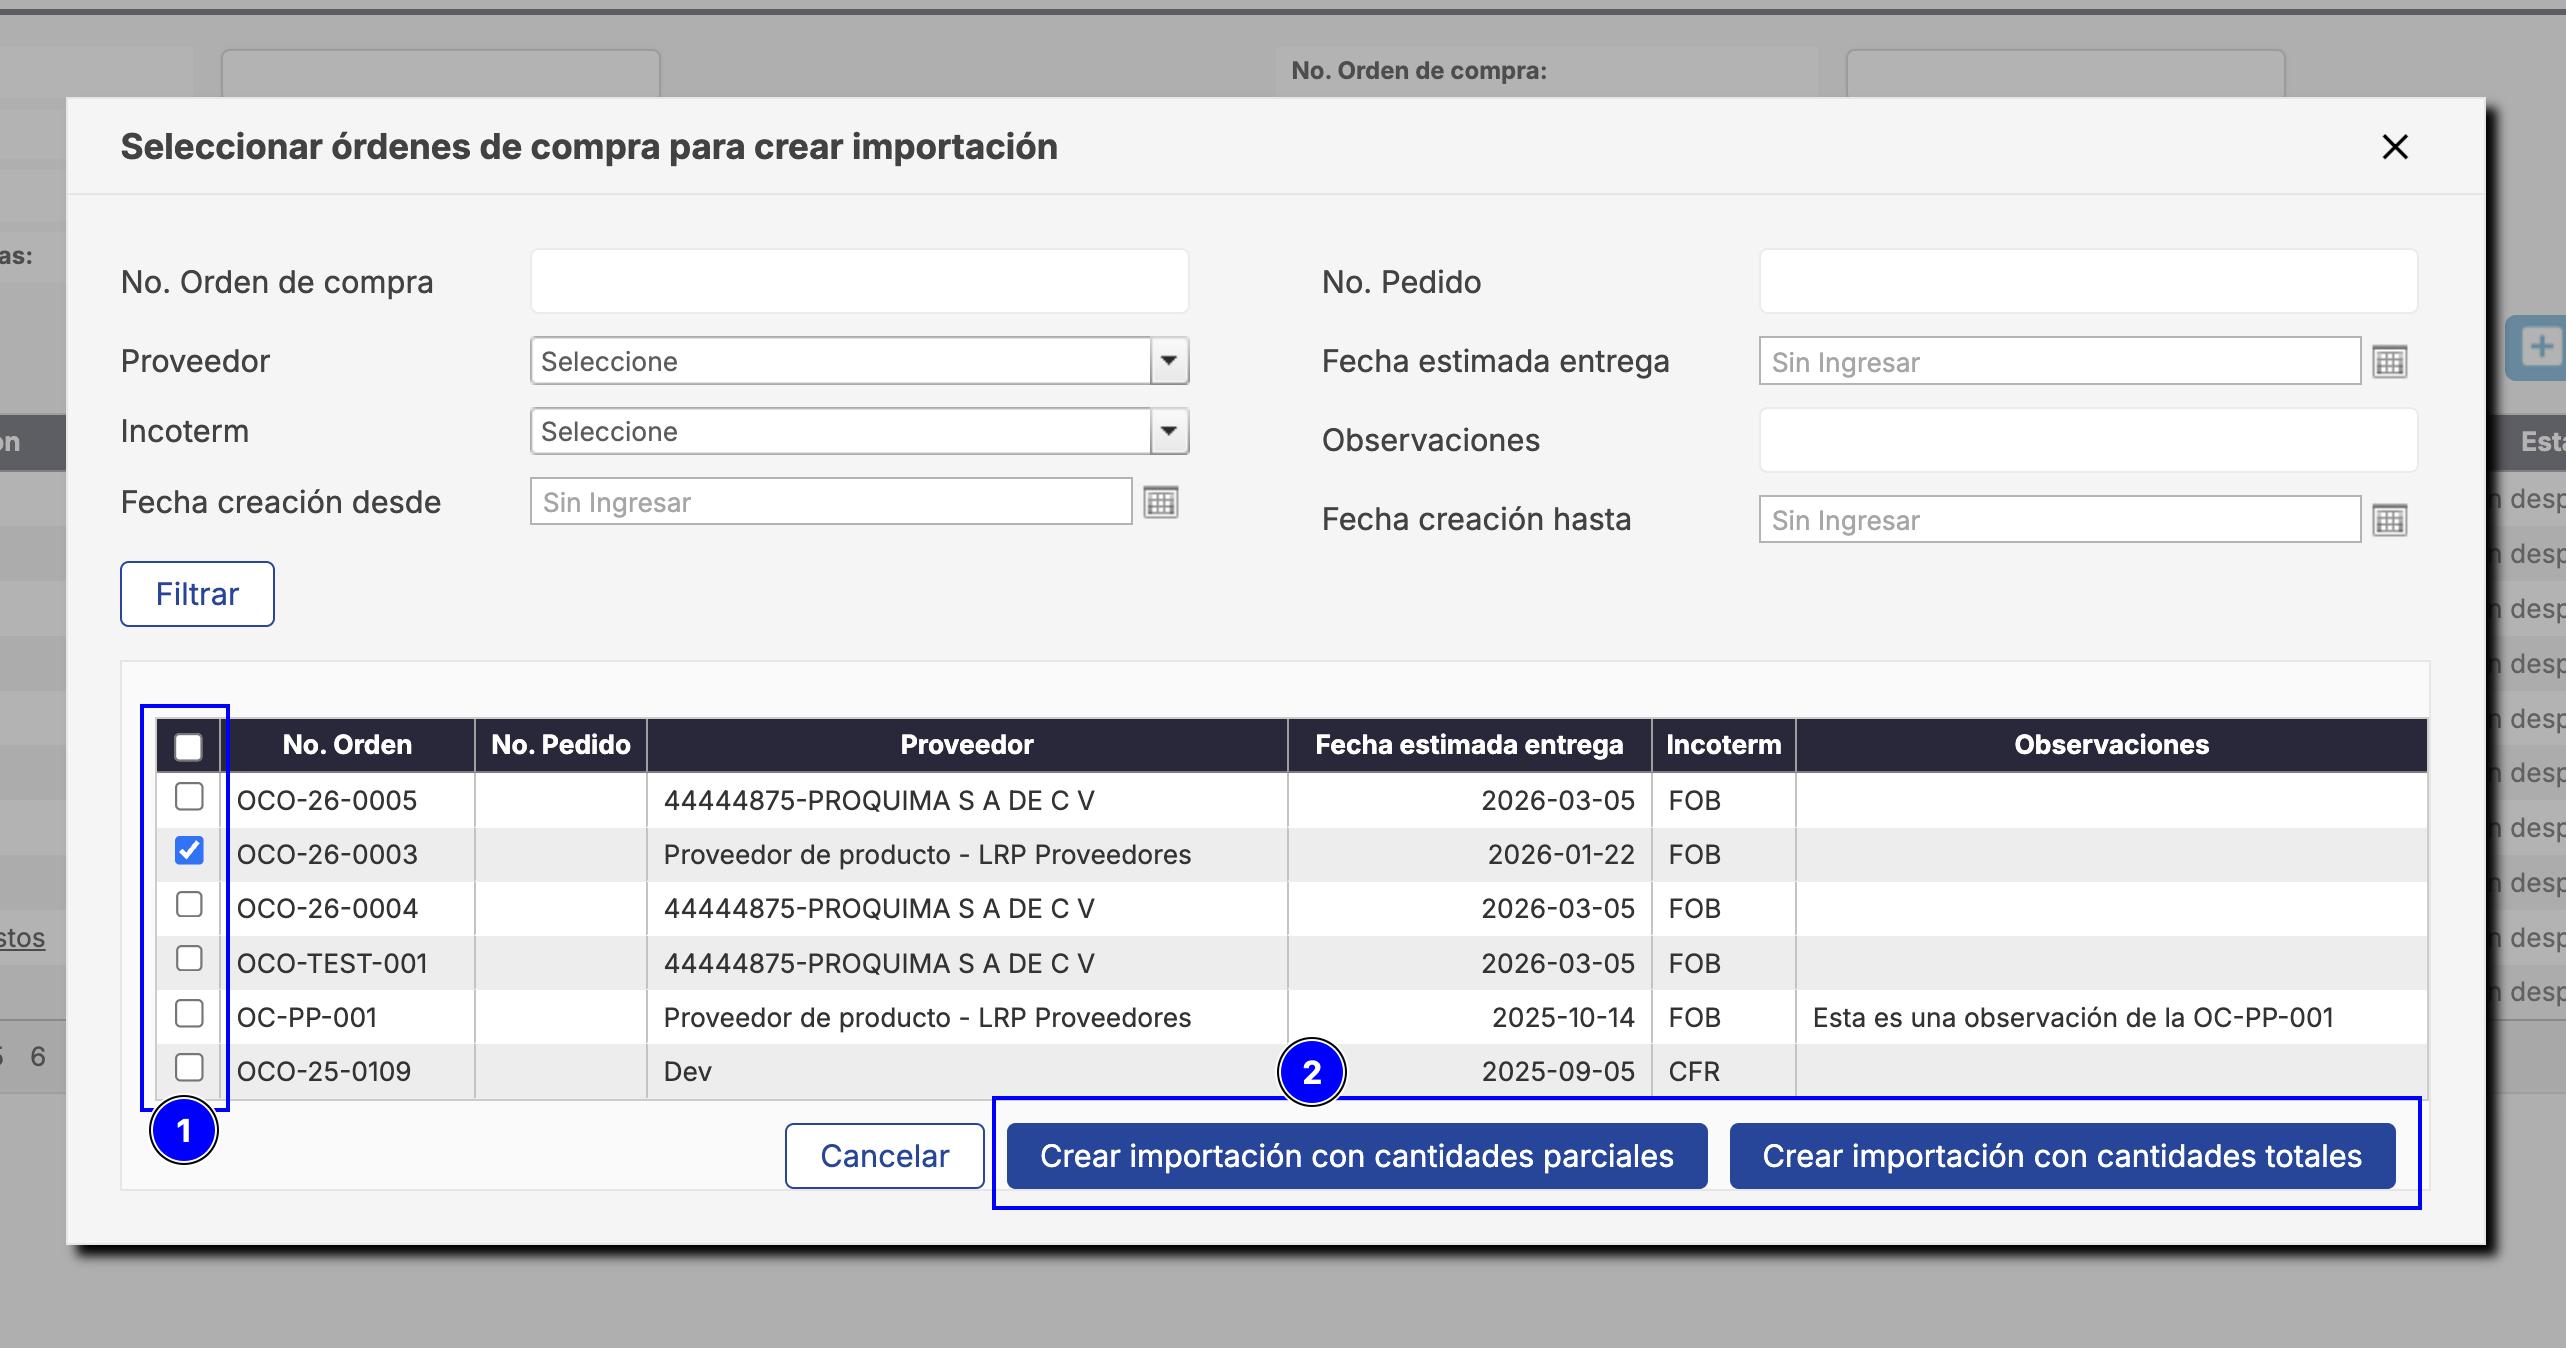Check the select-all checkbox in the table header
The image size is (2566, 1348).
pos(188,747)
